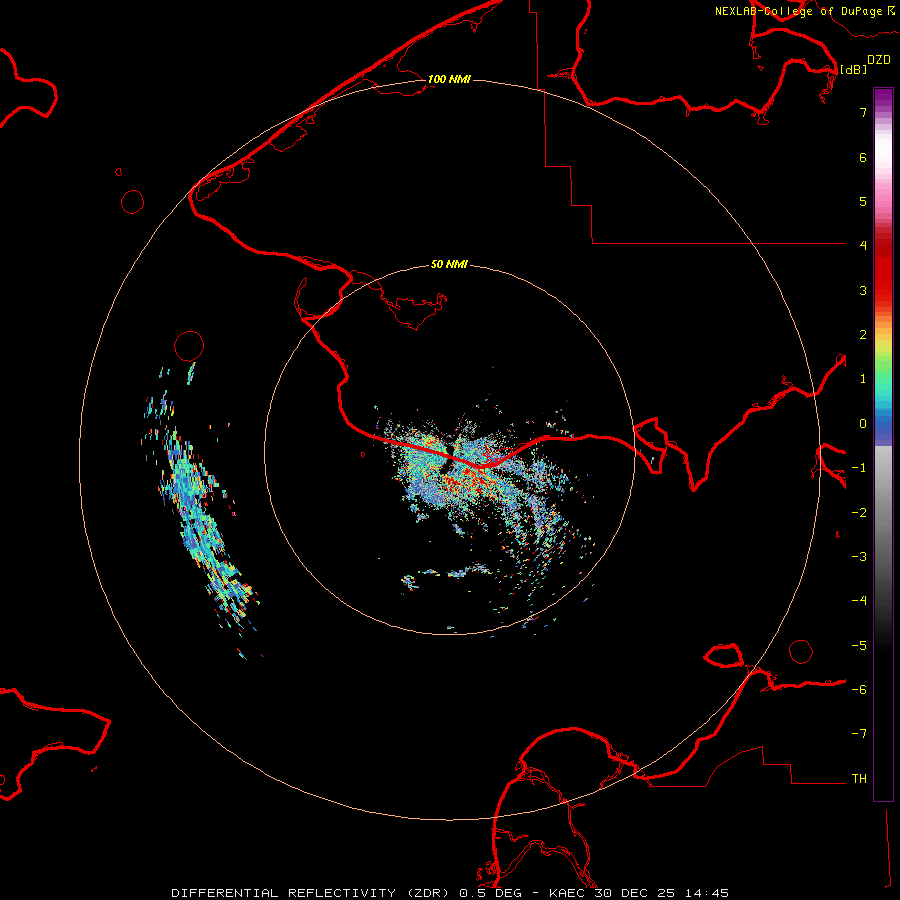
Task: Click the -6 value on the color scale
Action: coord(859,690)
